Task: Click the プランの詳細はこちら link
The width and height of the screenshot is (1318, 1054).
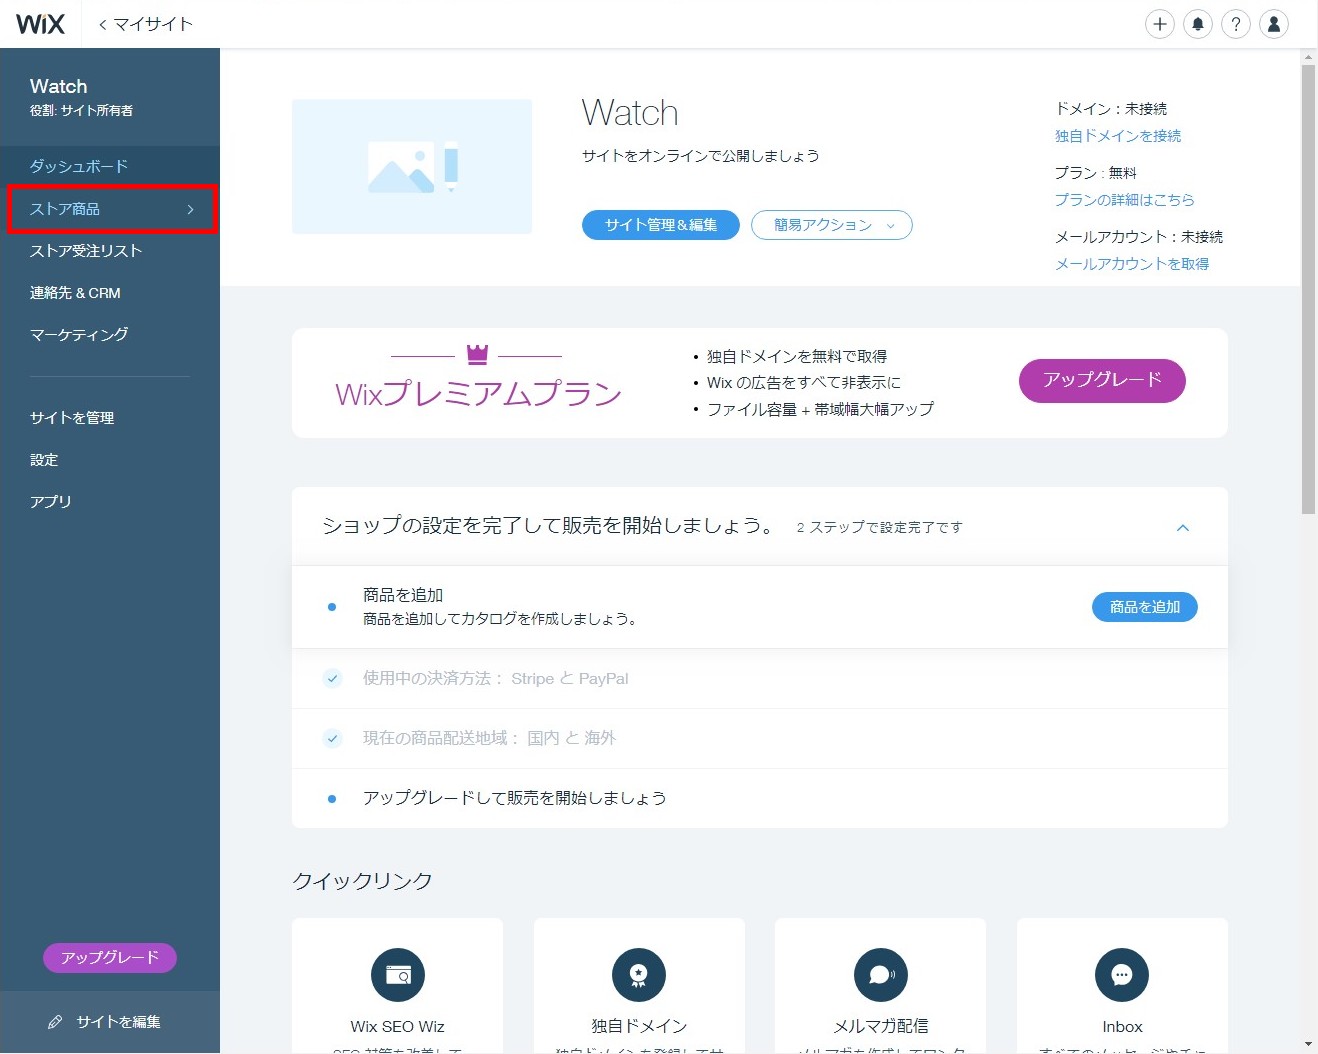Action: coord(1124,200)
